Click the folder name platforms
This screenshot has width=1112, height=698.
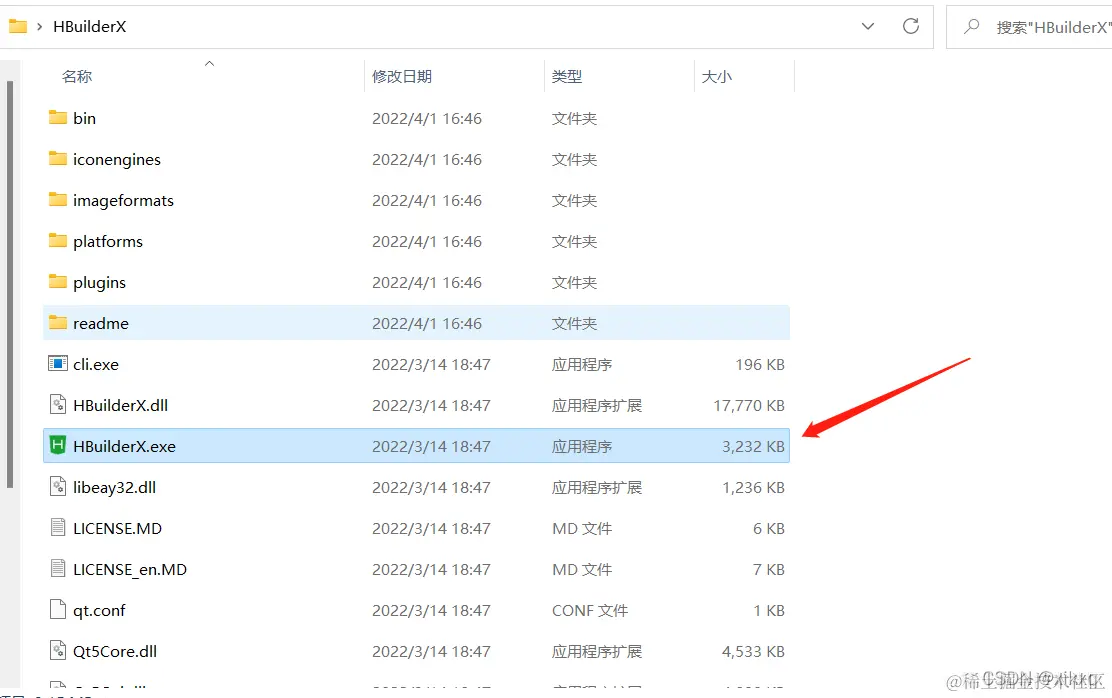pyautogui.click(x=108, y=242)
